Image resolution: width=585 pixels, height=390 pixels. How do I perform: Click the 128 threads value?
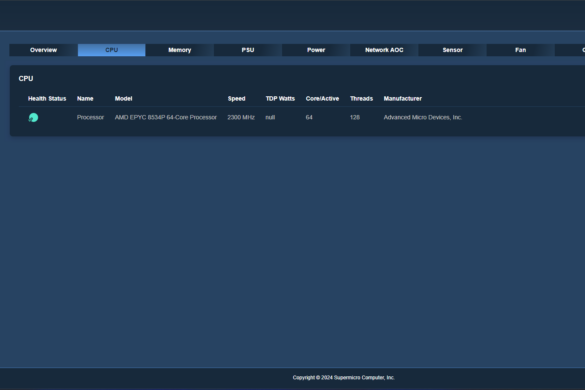tap(355, 117)
